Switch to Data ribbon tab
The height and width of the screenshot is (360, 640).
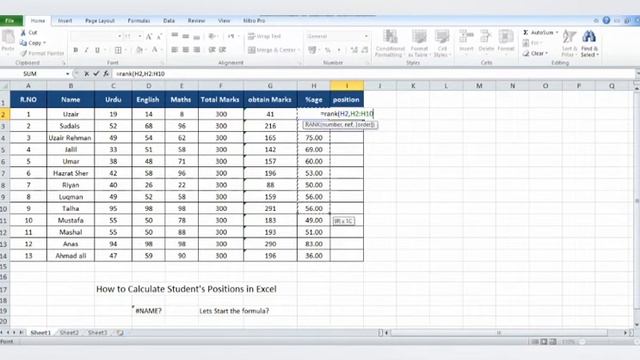click(x=169, y=20)
